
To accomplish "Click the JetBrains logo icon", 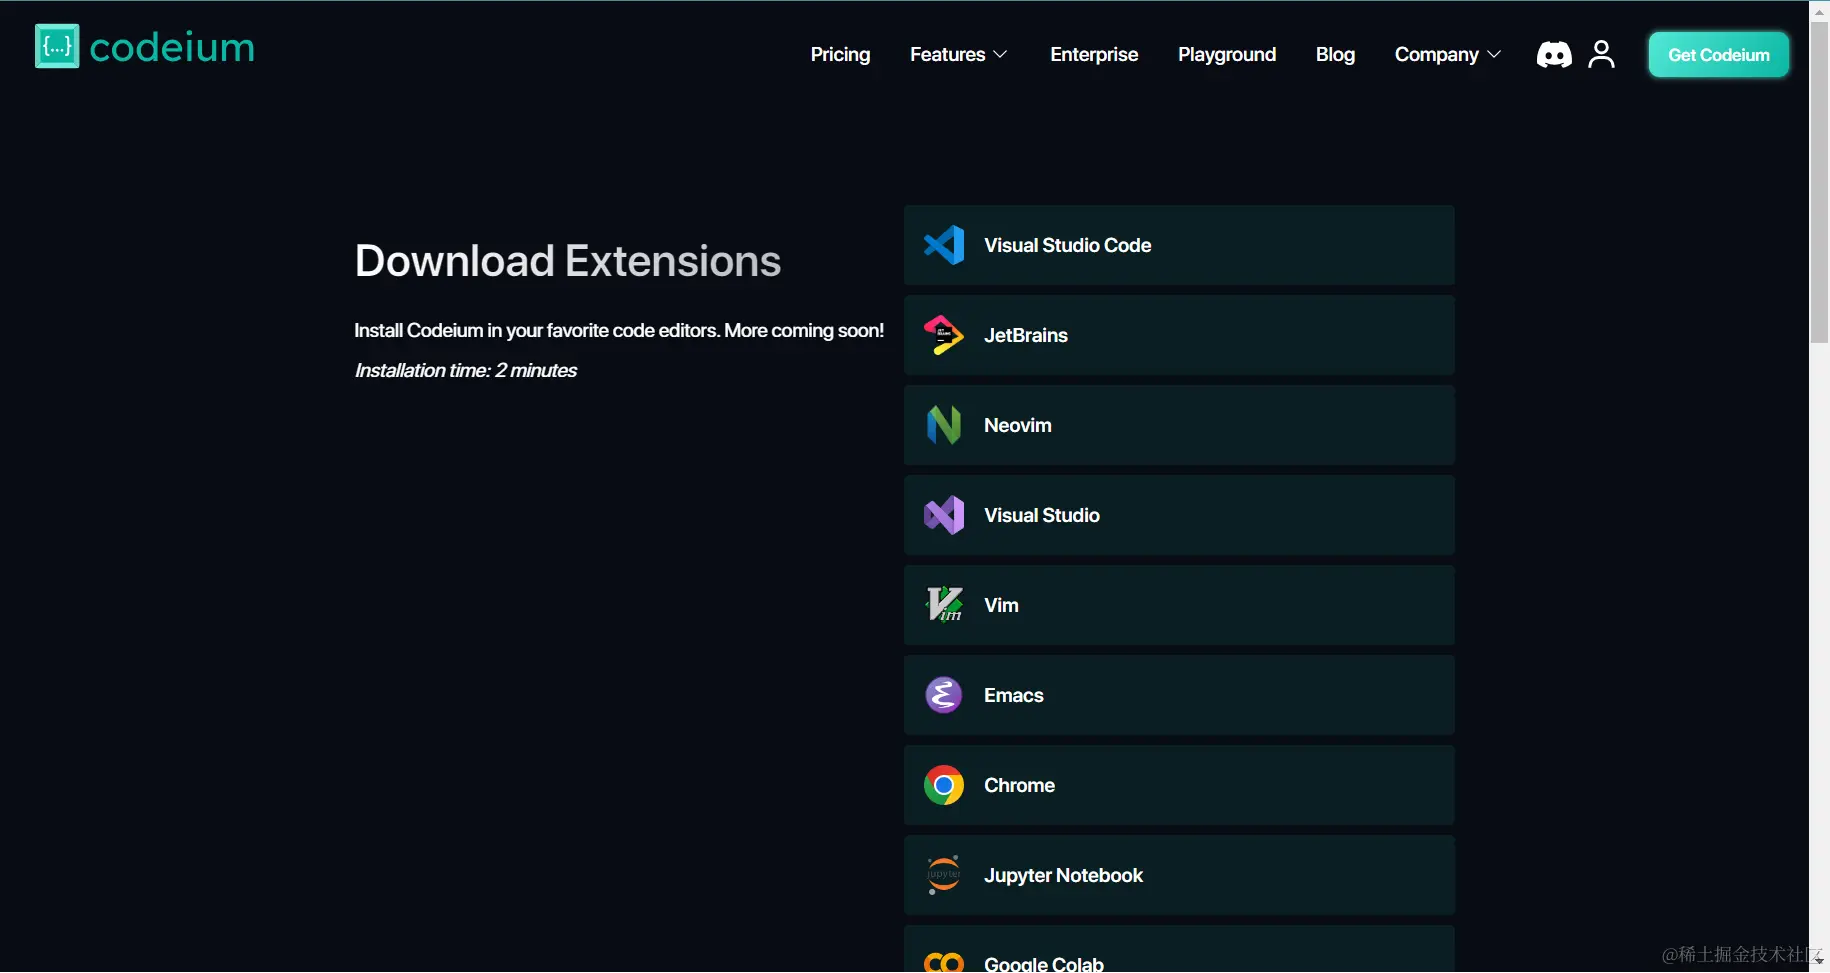I will (x=944, y=335).
